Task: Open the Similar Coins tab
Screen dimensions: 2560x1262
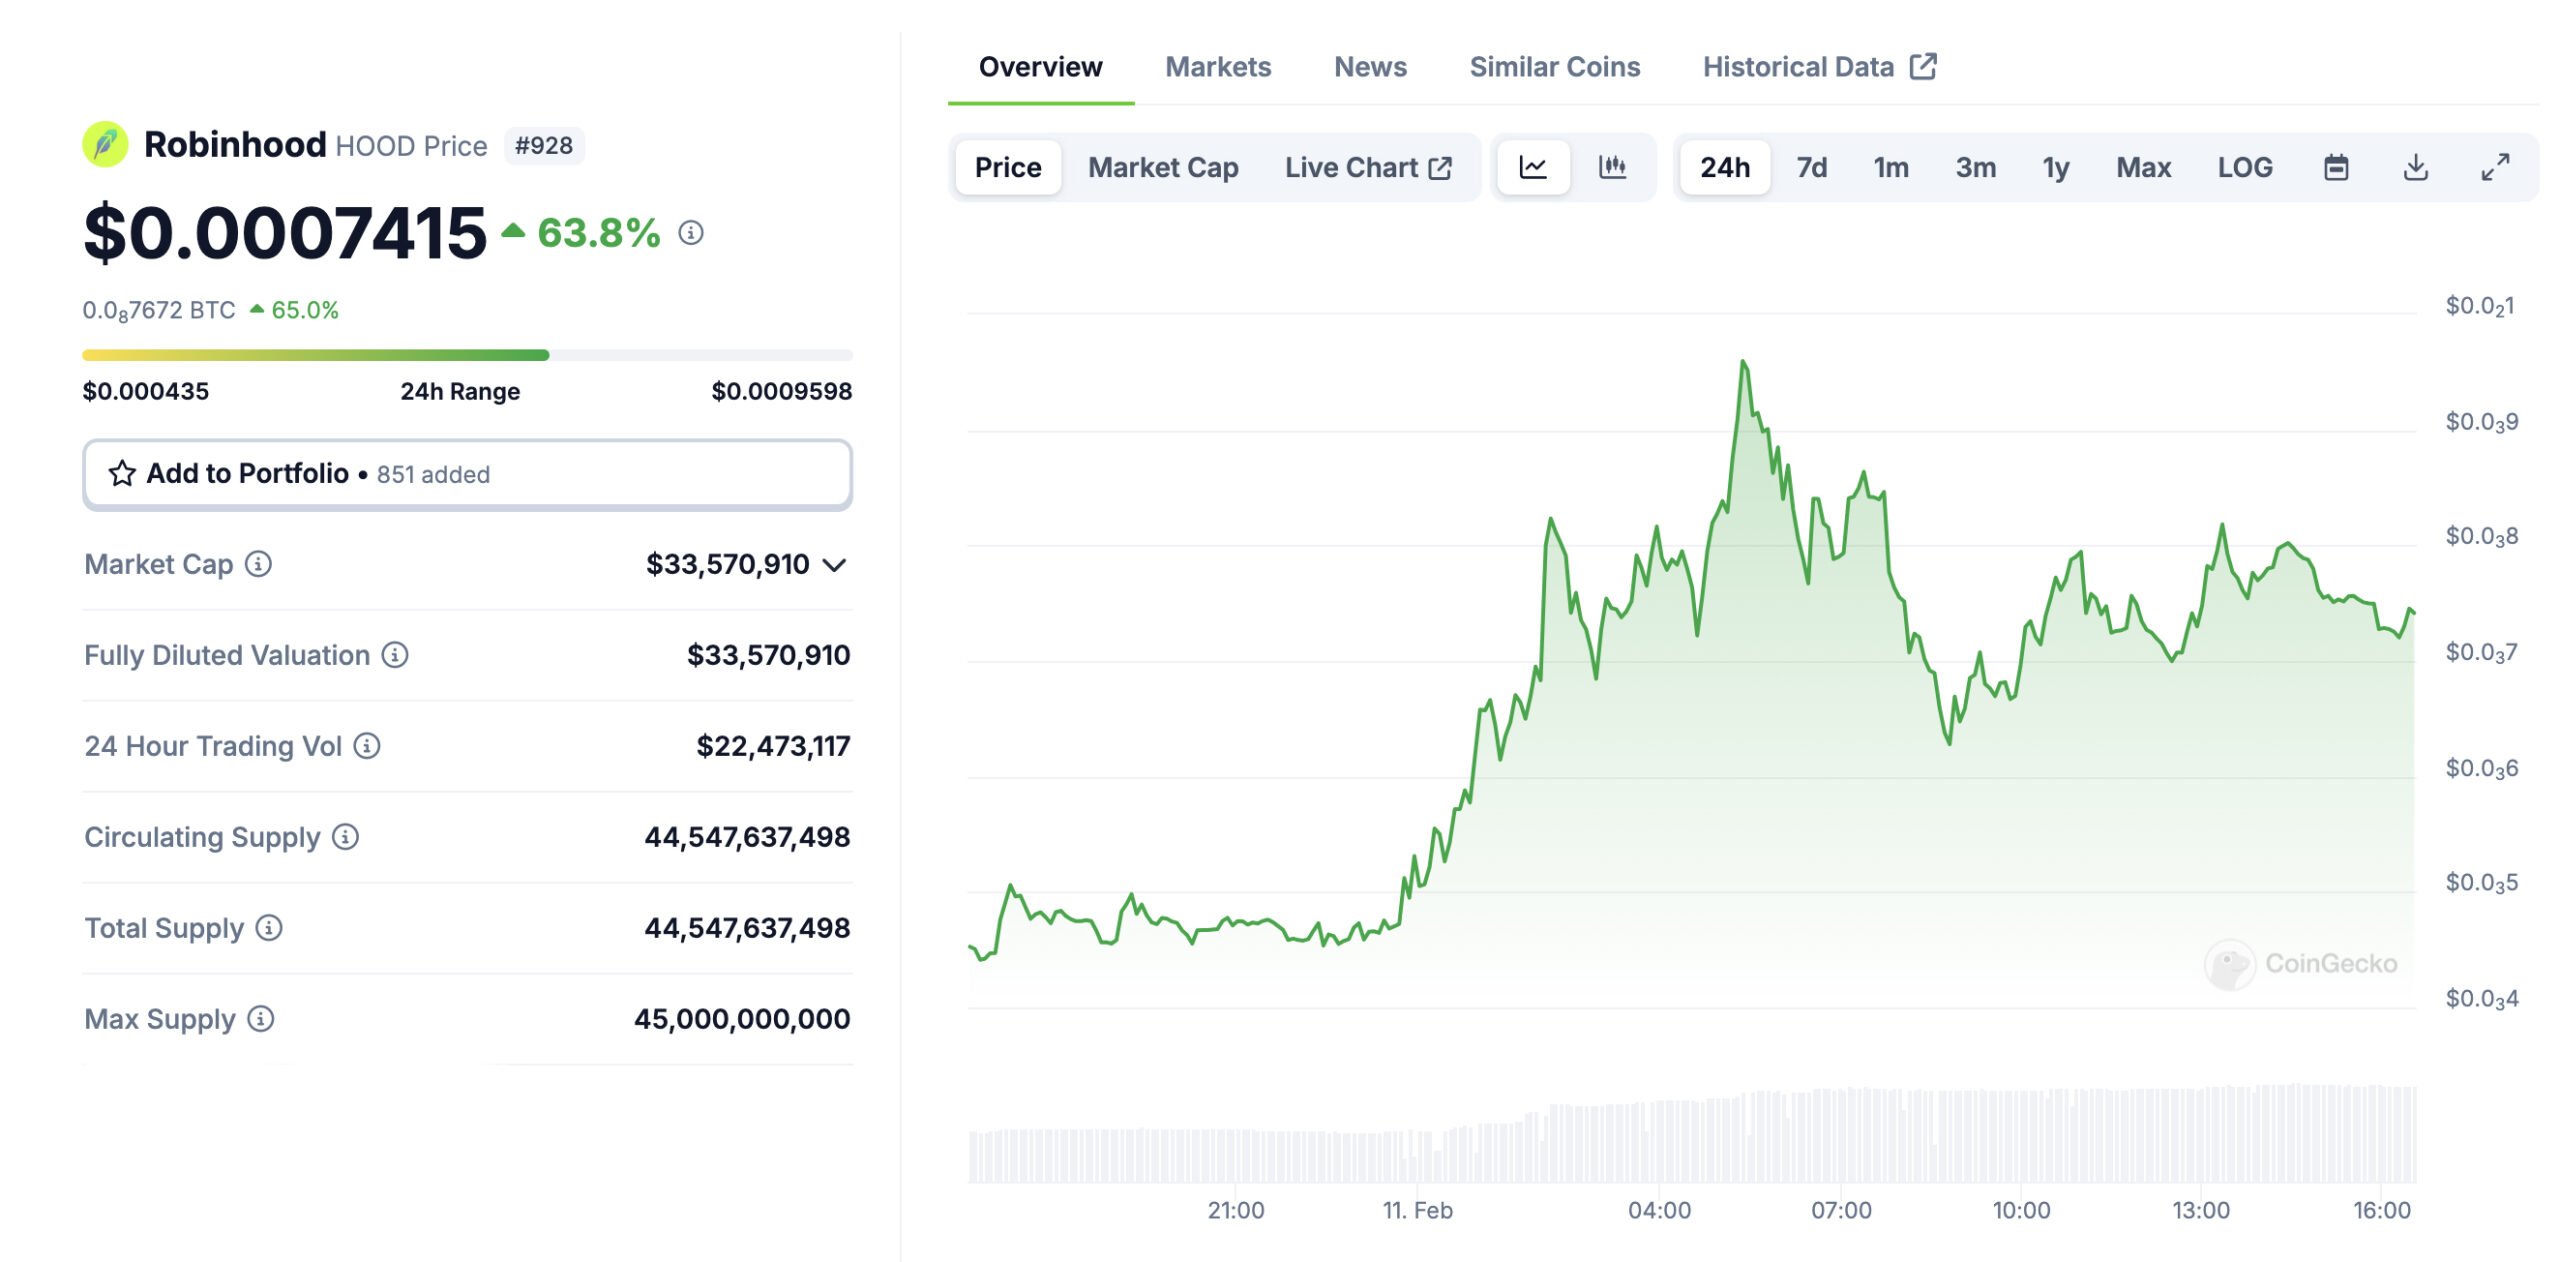Action: point(1554,66)
